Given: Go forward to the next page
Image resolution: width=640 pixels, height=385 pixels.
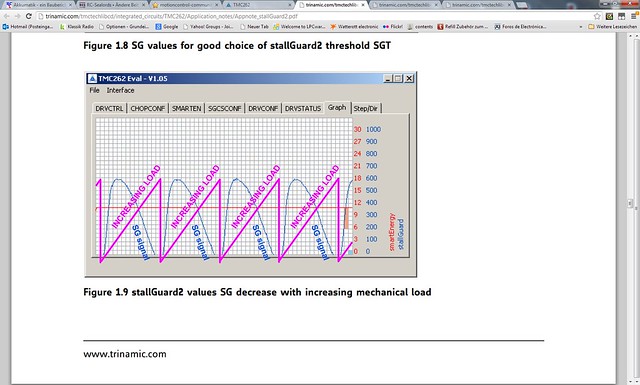Looking at the screenshot, I should point(17,16).
